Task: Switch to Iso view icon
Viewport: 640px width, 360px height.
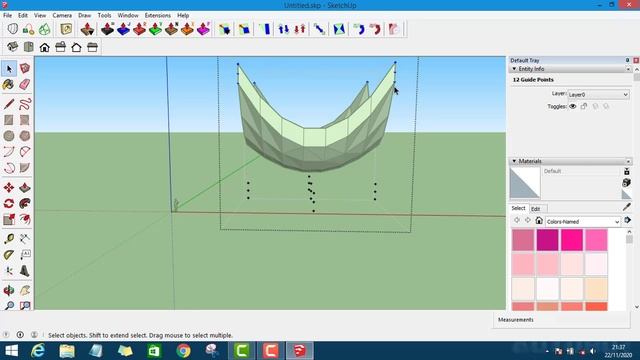Action: tap(12, 47)
